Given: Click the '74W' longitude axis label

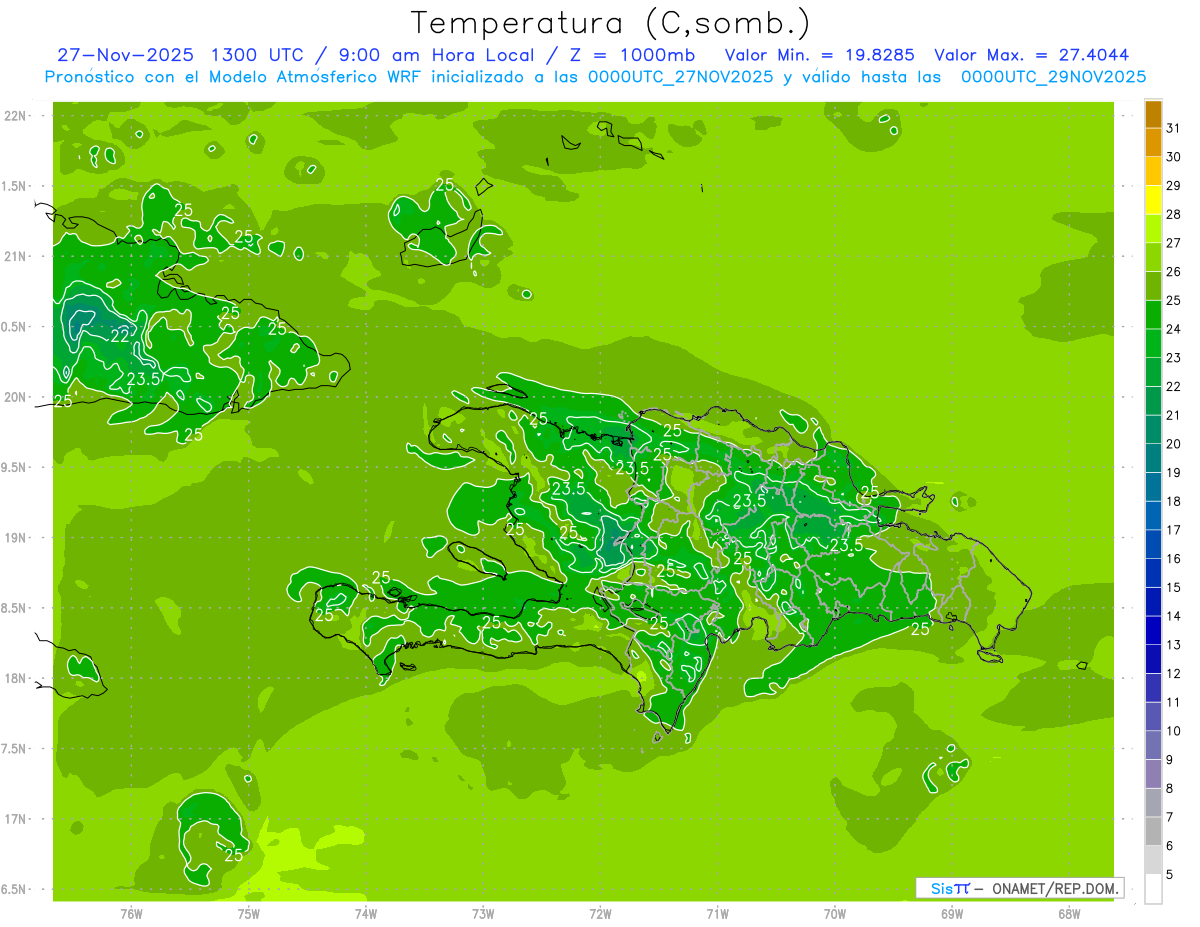Looking at the screenshot, I should coord(366,914).
